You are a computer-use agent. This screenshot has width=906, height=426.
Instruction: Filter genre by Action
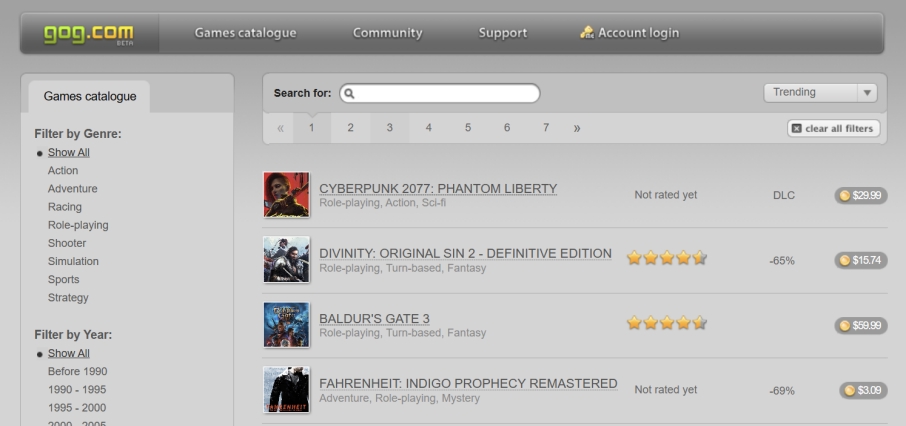coord(63,171)
